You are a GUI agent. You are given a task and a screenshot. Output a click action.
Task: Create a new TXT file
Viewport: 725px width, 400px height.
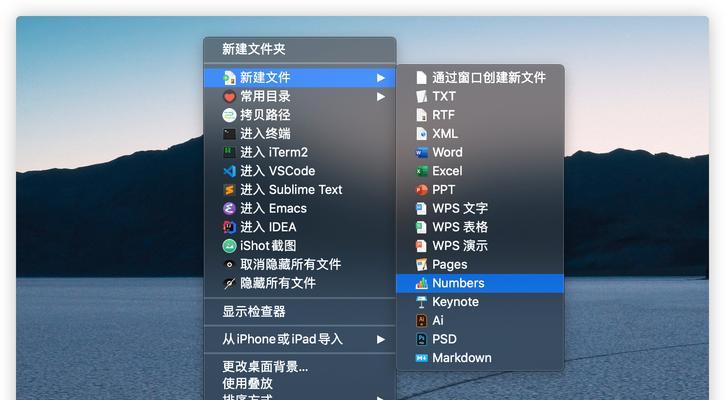pyautogui.click(x=480, y=97)
